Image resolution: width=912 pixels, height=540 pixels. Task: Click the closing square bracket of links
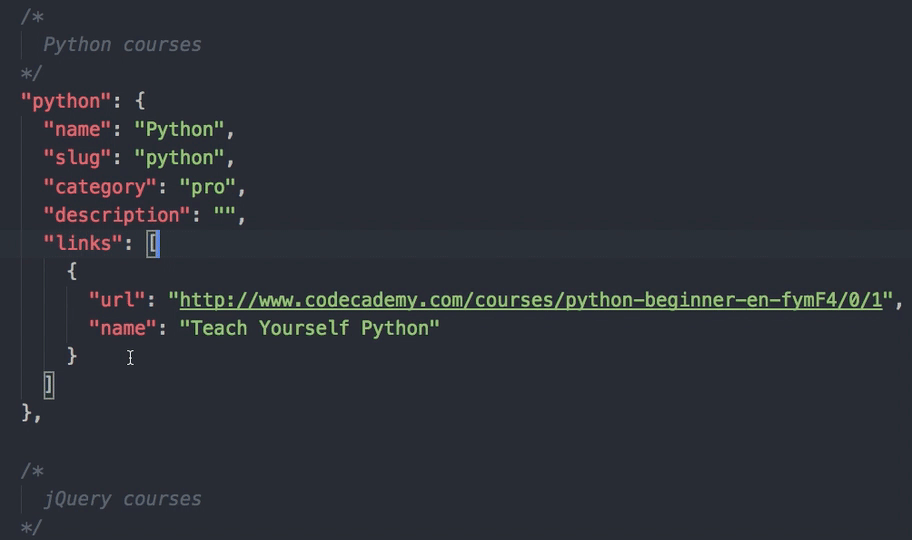(49, 385)
